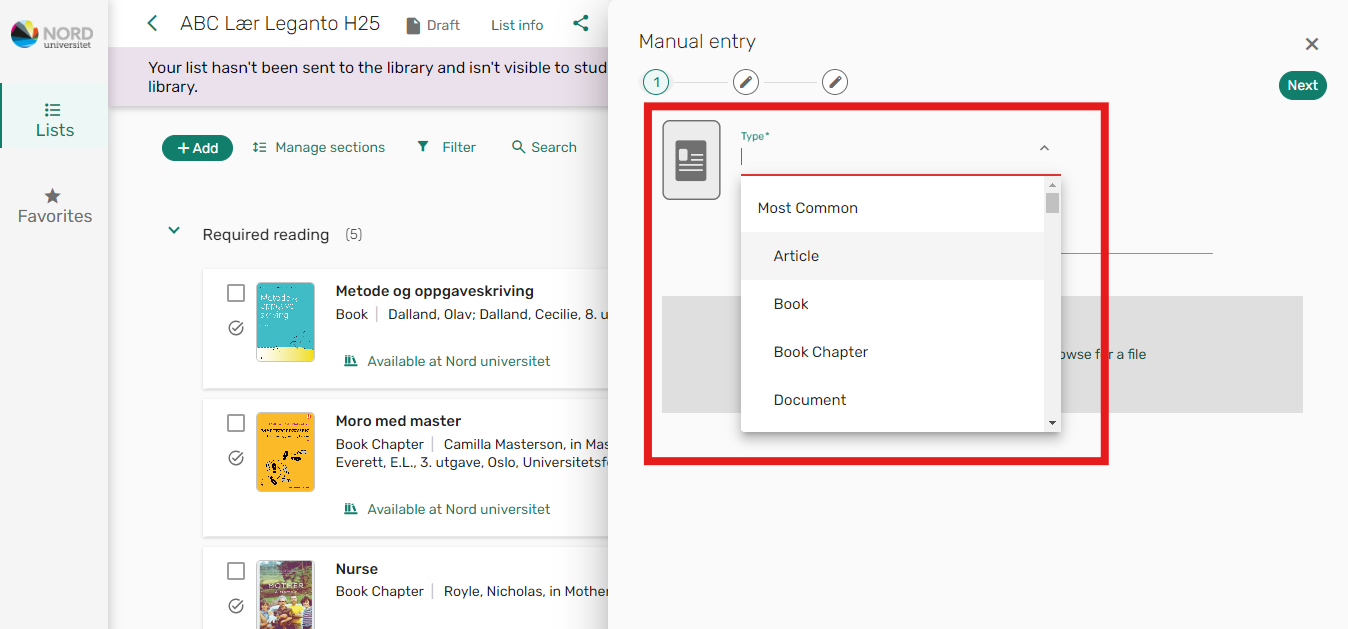The height and width of the screenshot is (629, 1348).
Task: Go to wizard step 1 circle
Action: coord(656,82)
